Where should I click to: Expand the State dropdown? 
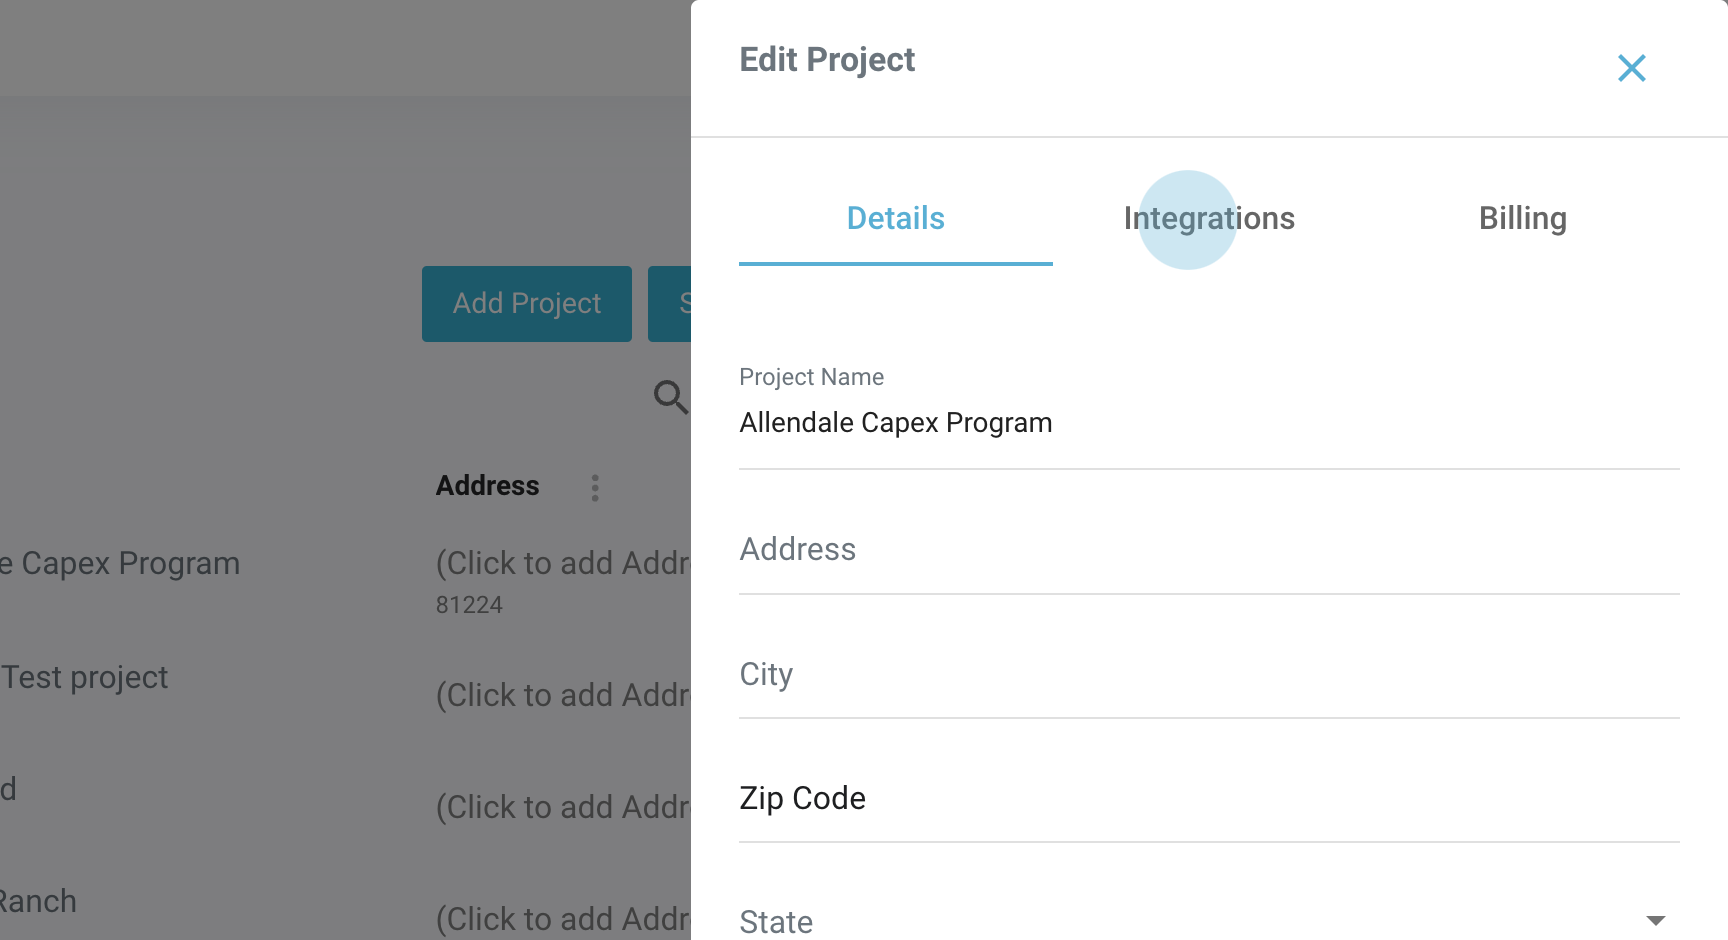tap(1208, 921)
